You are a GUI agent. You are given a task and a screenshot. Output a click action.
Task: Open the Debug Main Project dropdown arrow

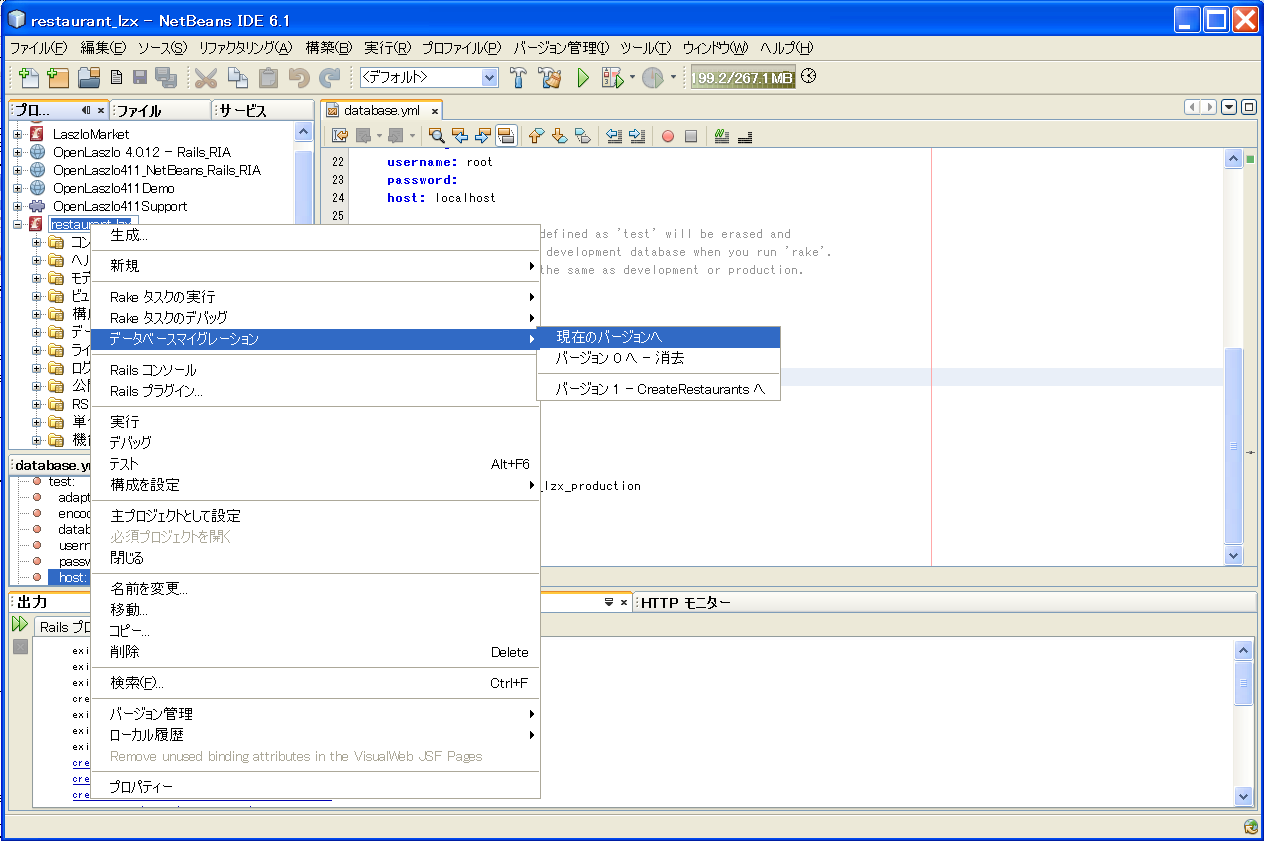(632, 78)
